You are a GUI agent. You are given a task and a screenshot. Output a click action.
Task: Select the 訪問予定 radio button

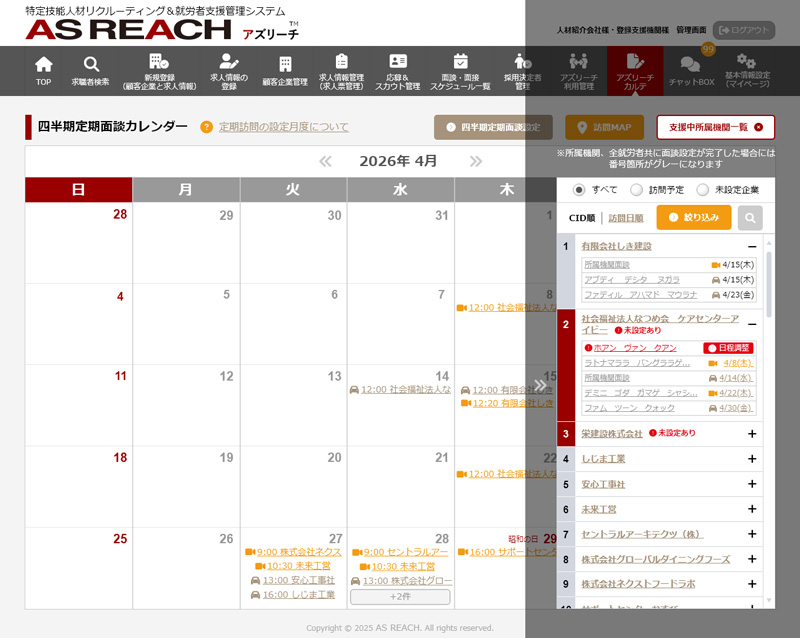[636, 190]
